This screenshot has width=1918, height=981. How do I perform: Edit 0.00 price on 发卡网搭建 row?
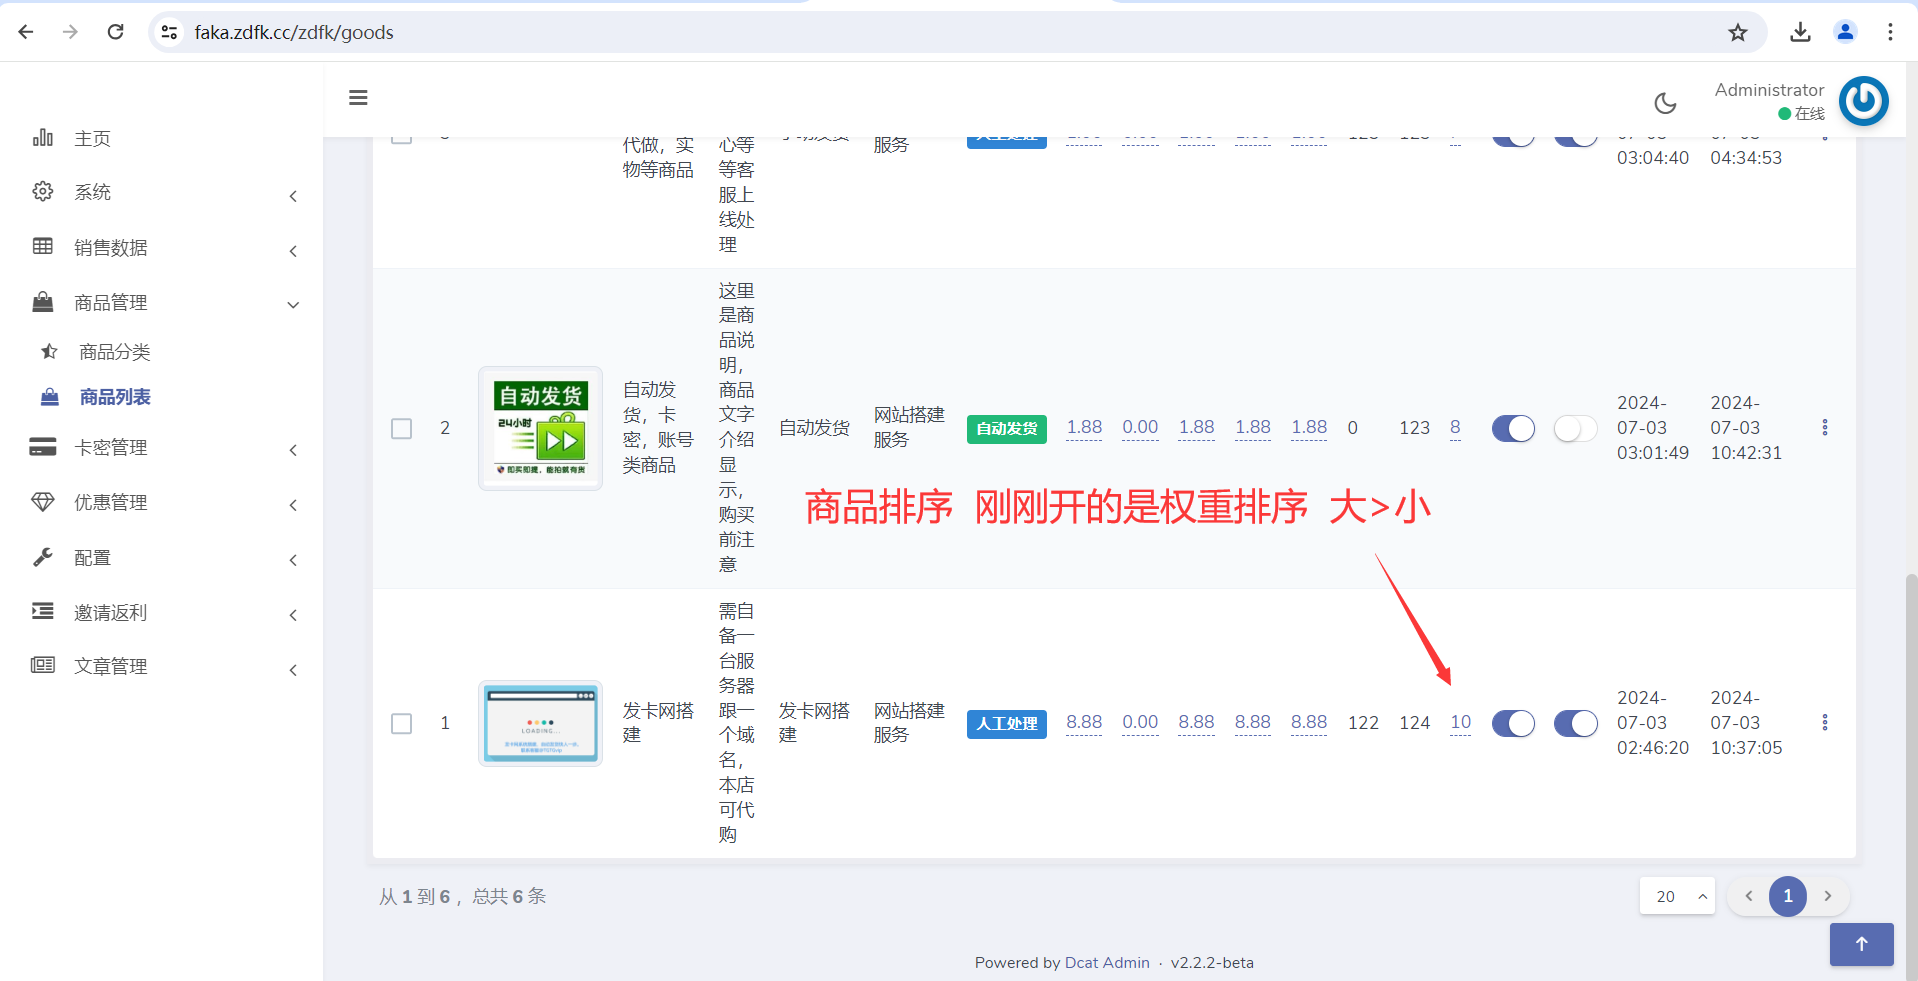[1140, 722]
